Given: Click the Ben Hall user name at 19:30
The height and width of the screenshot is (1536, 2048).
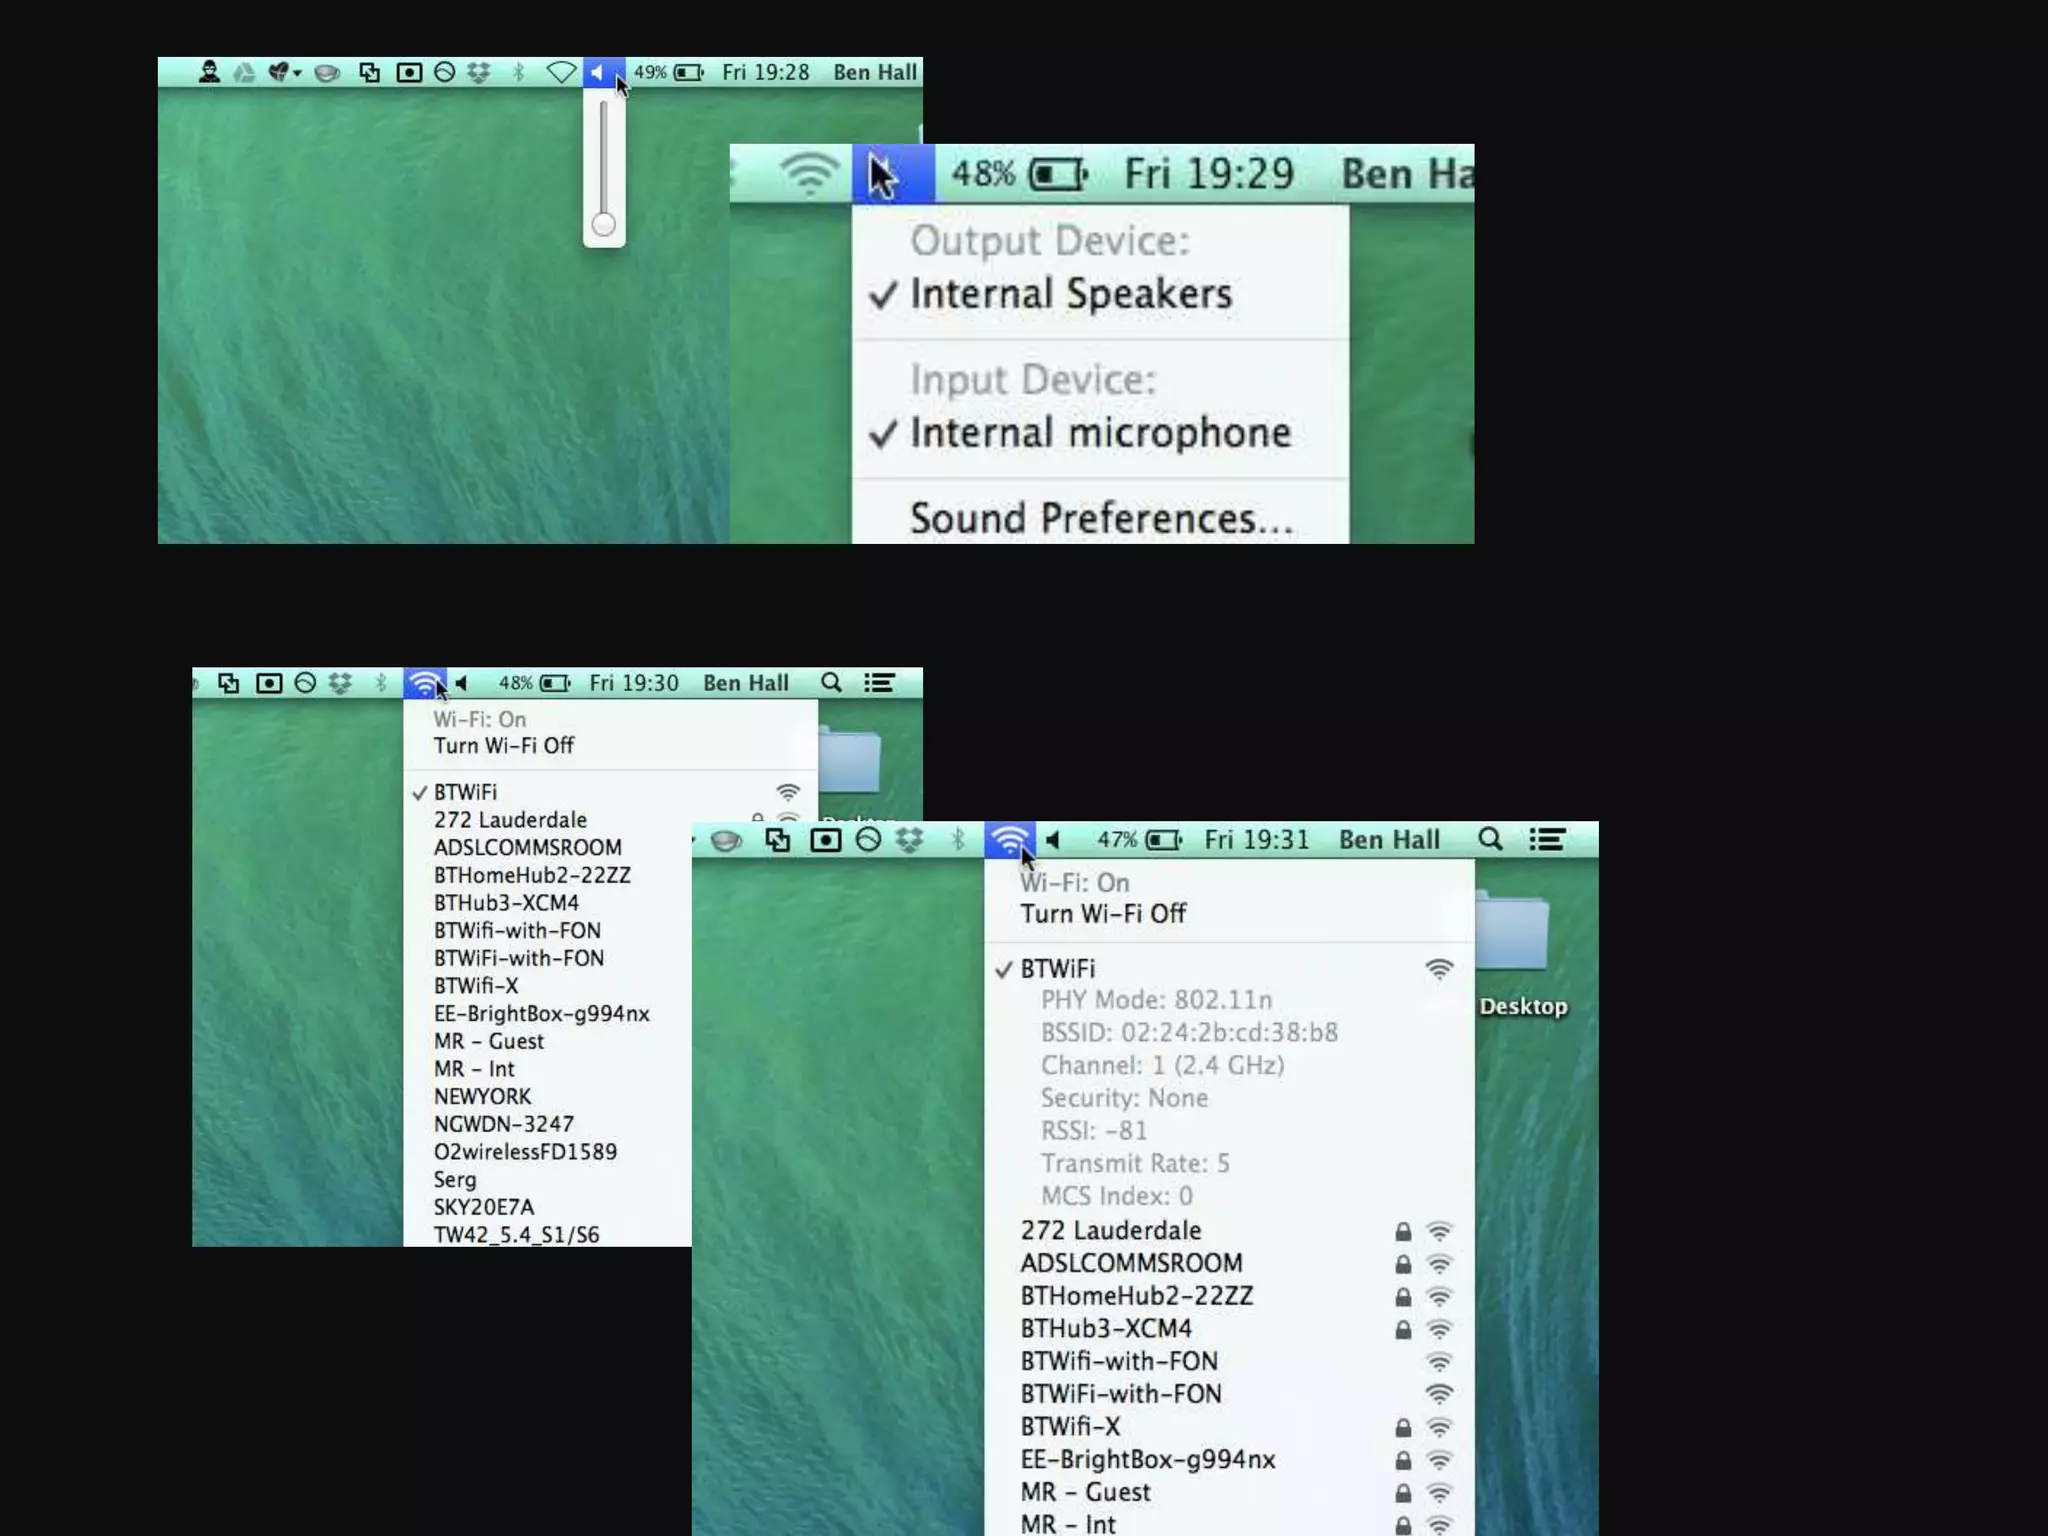Looking at the screenshot, I should pos(745,683).
